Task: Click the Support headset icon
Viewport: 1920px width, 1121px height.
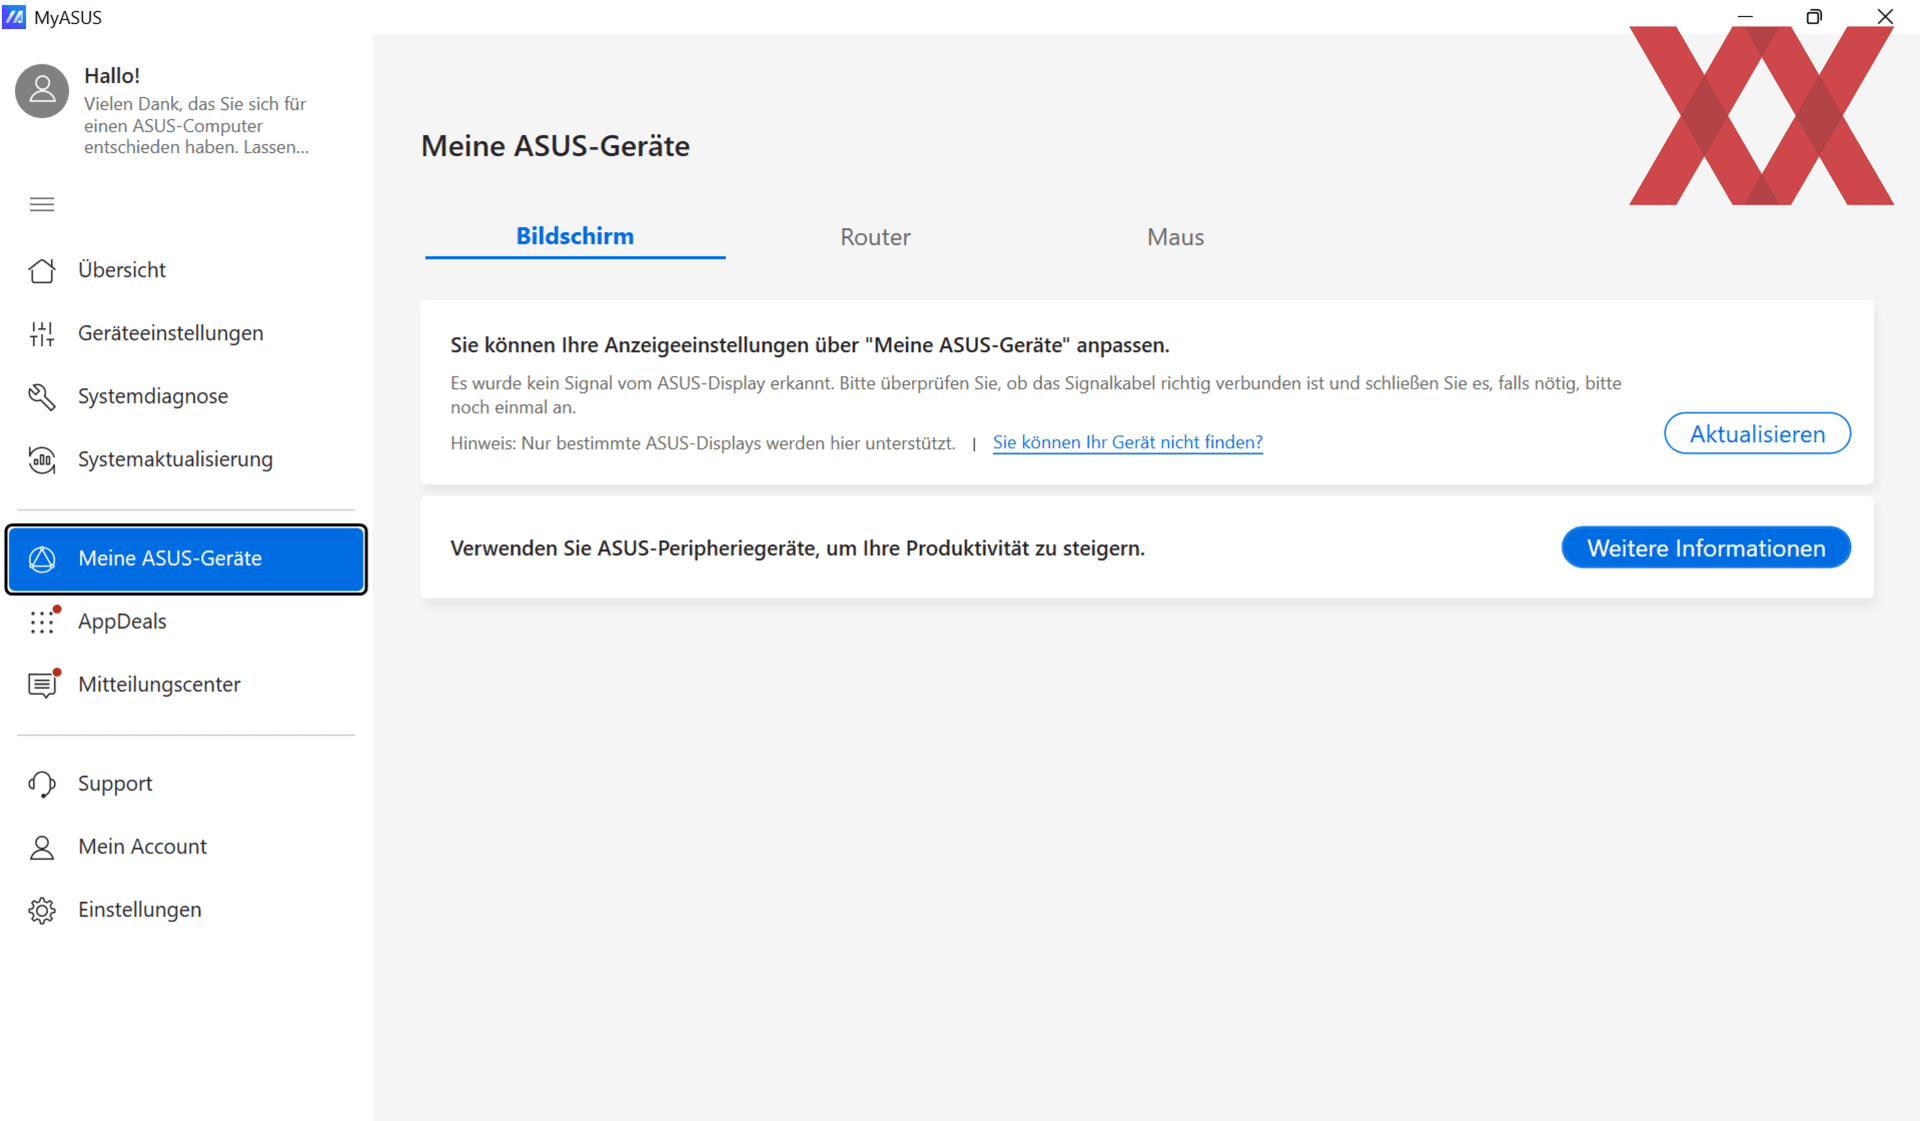Action: click(x=42, y=784)
